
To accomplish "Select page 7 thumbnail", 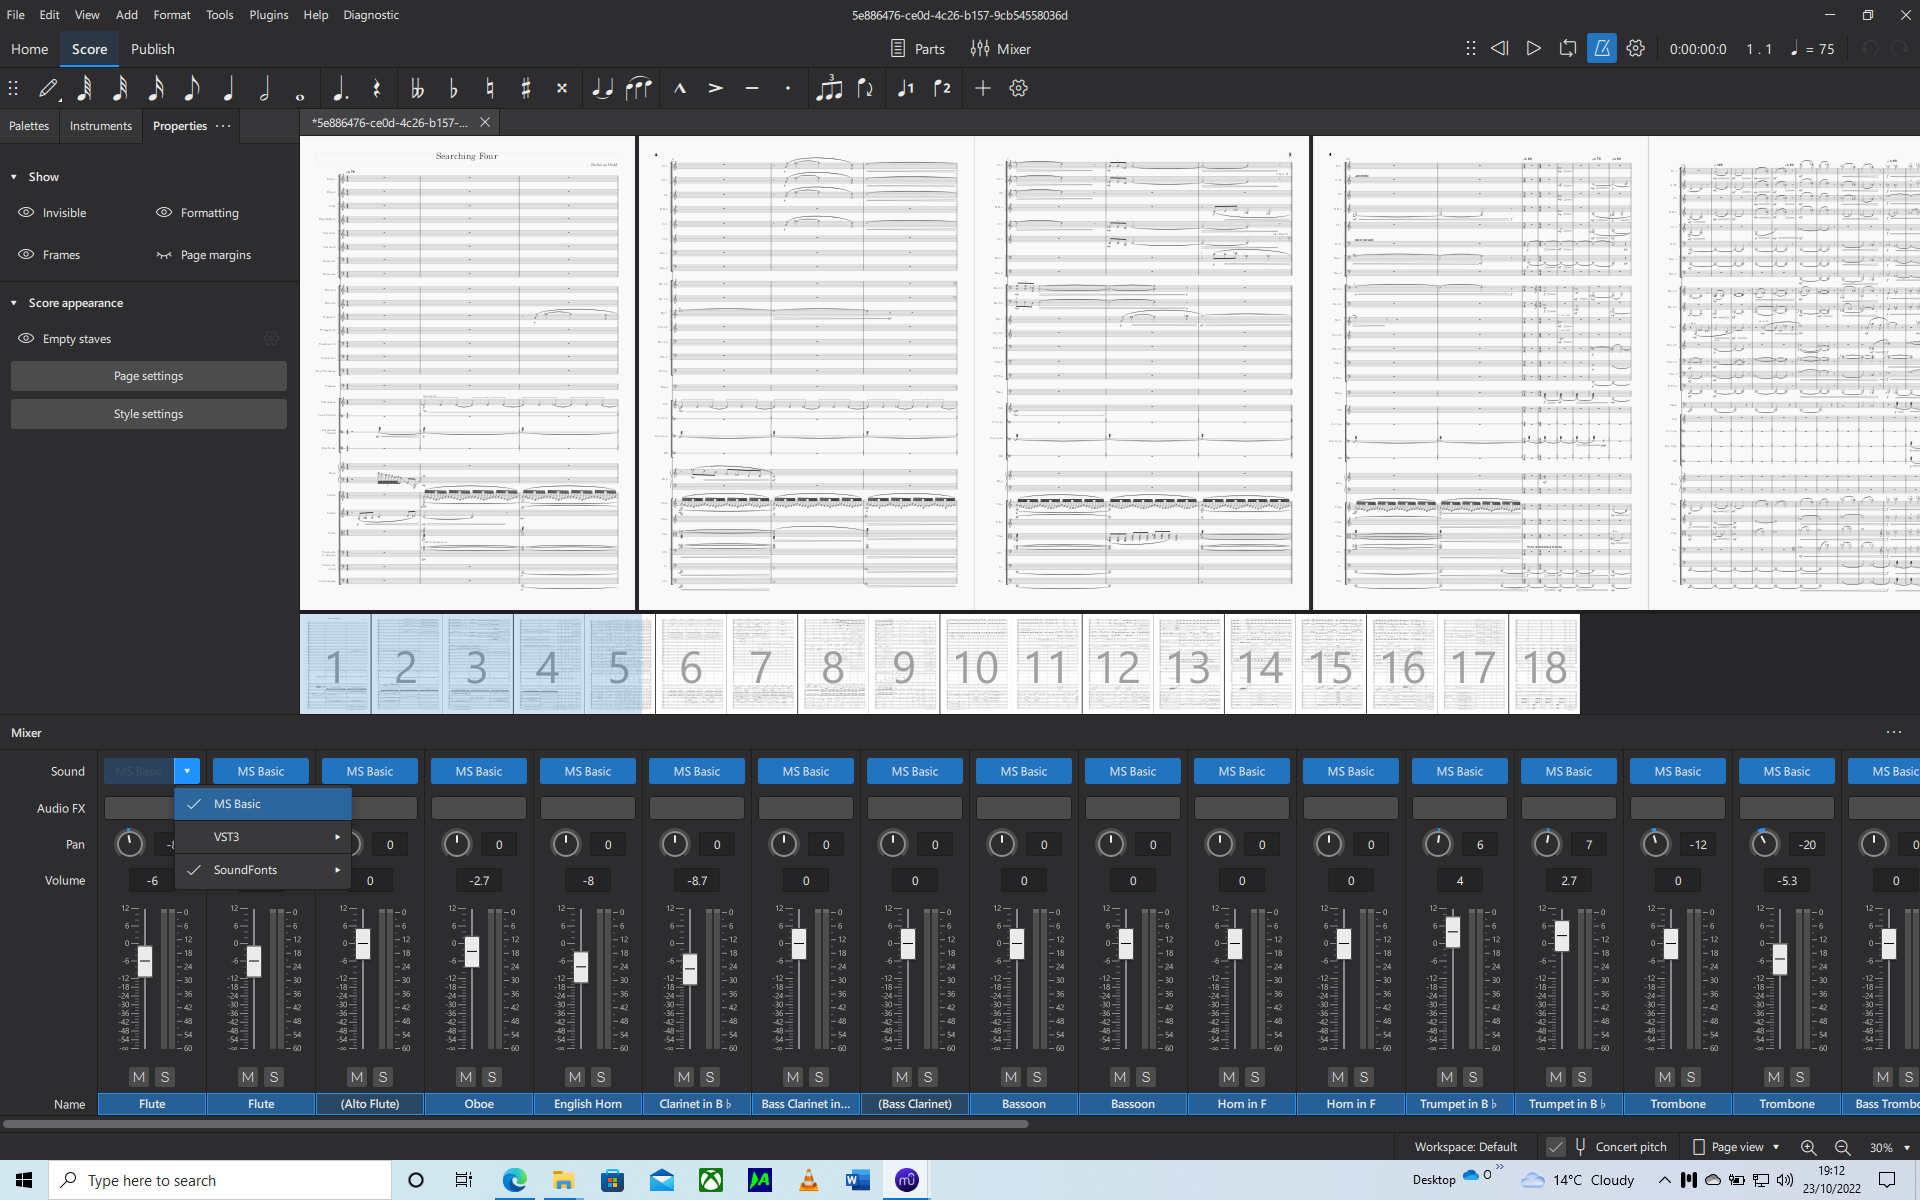I will tap(762, 663).
